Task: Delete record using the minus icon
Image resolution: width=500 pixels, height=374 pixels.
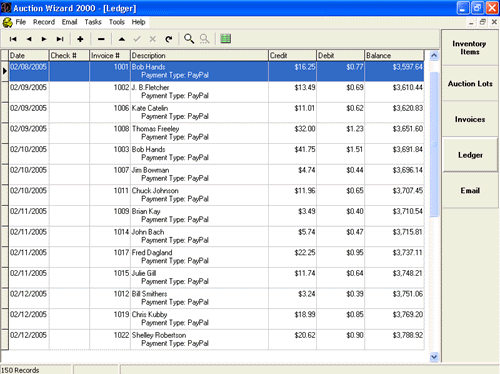Action: (x=101, y=39)
